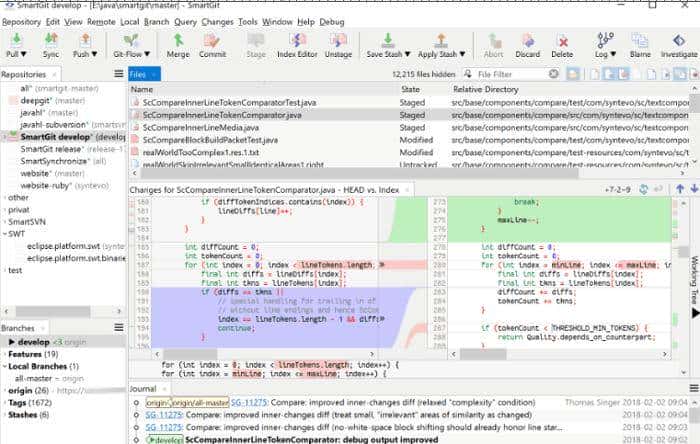The width and height of the screenshot is (700, 444).
Task: Expand the 'other' repository group
Action: (4, 197)
